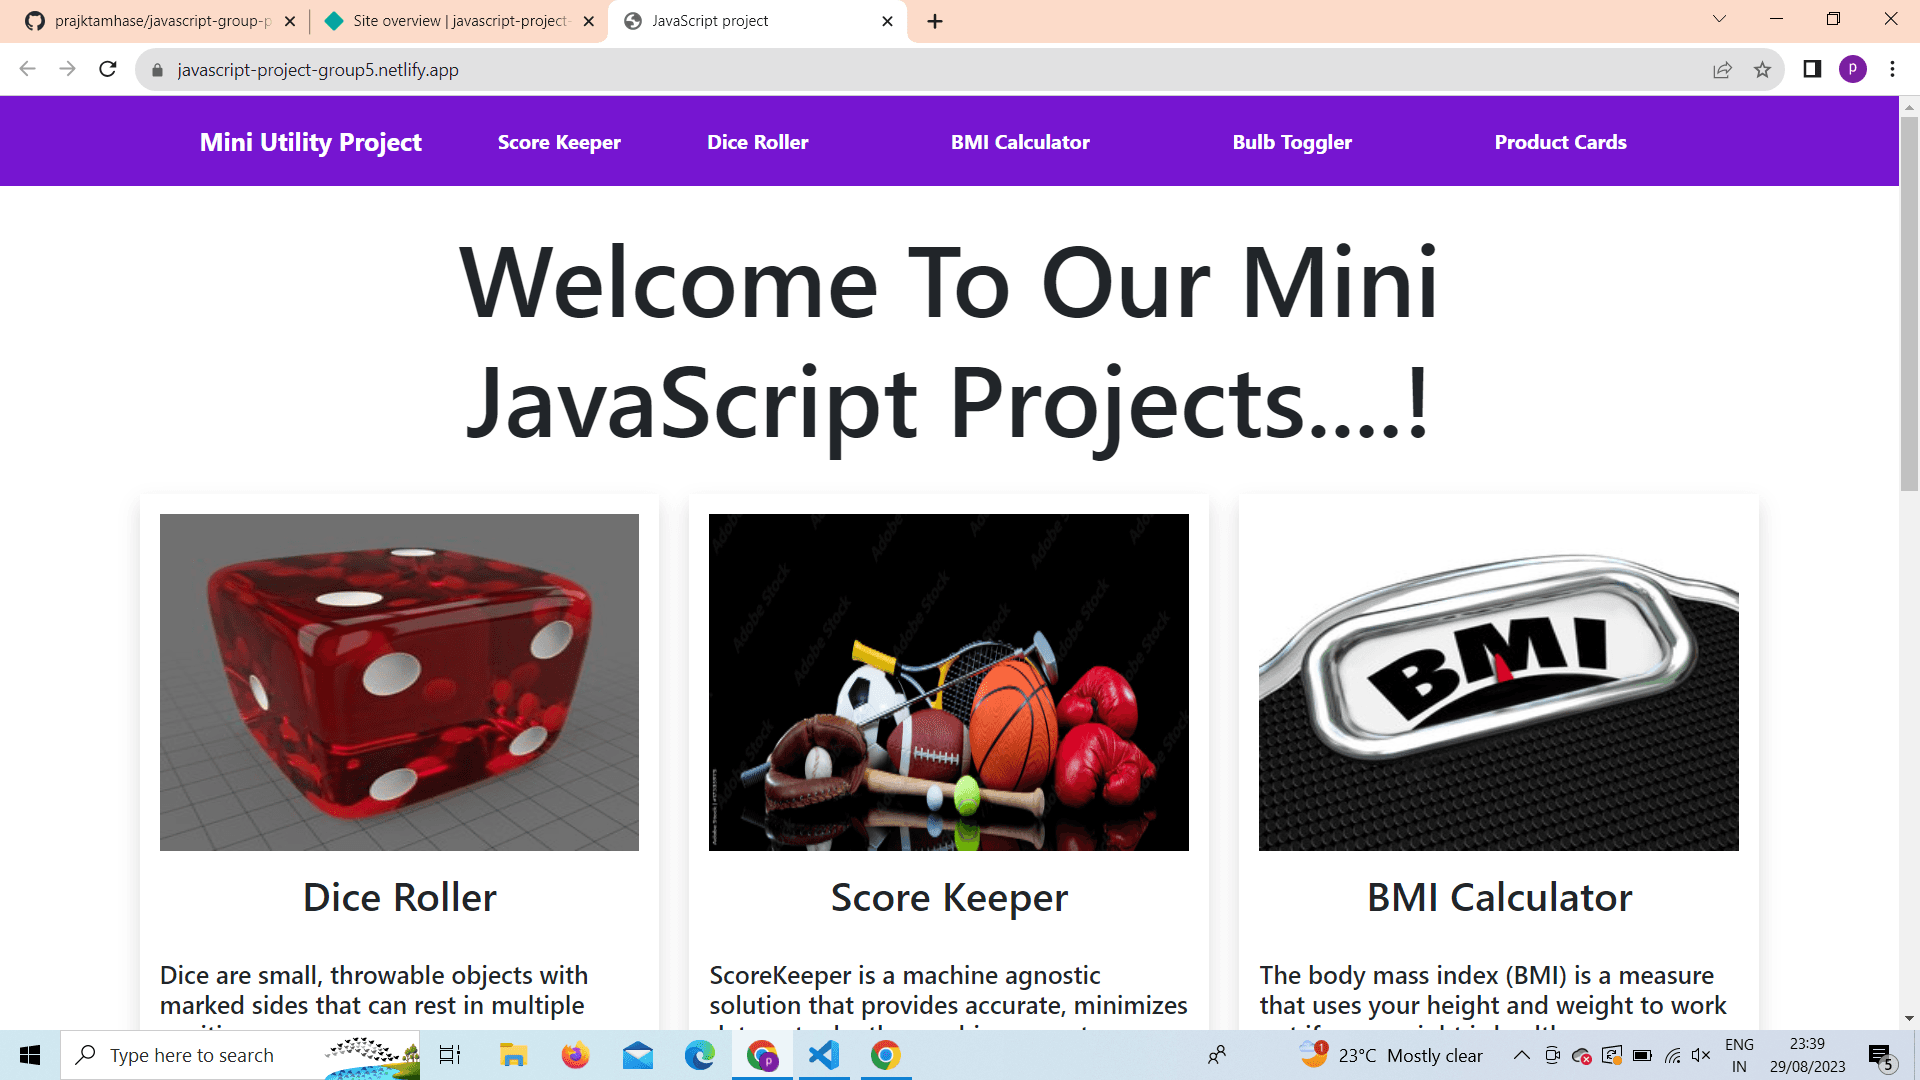This screenshot has height=1080, width=1920.
Task: Launch Visual Studio Code from taskbar
Action: (824, 1055)
